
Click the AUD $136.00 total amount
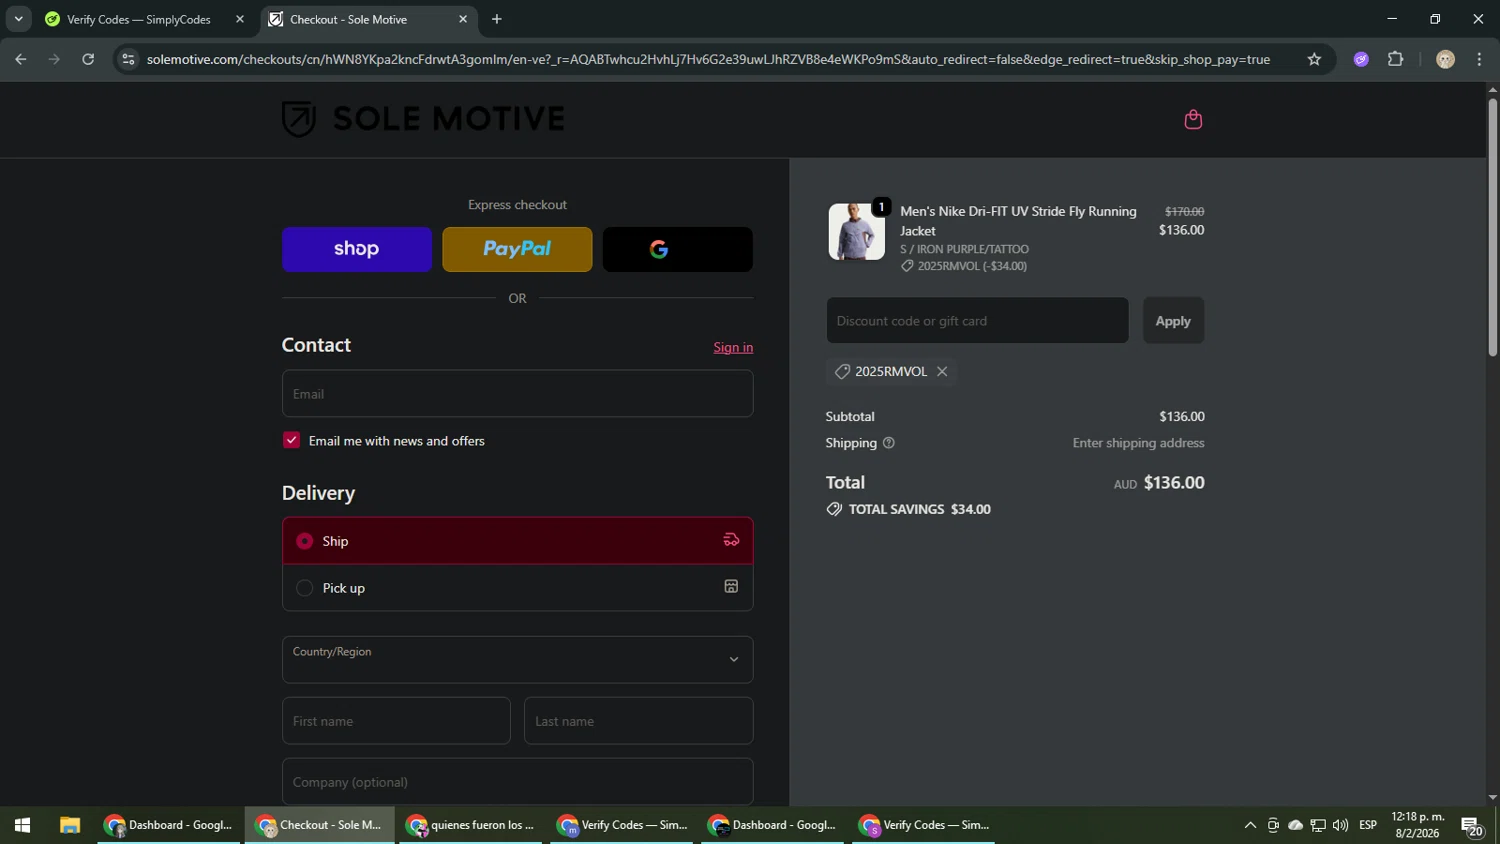[x=1159, y=483]
